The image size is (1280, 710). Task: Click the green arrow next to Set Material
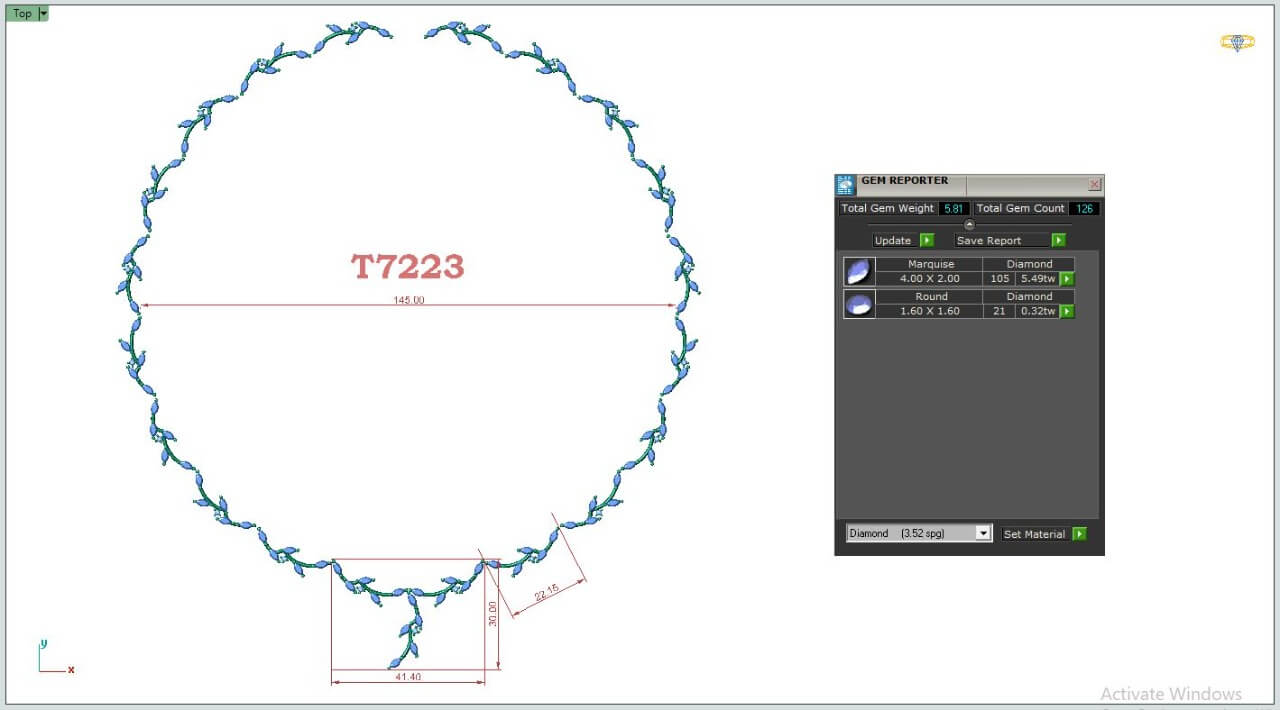[x=1079, y=534]
